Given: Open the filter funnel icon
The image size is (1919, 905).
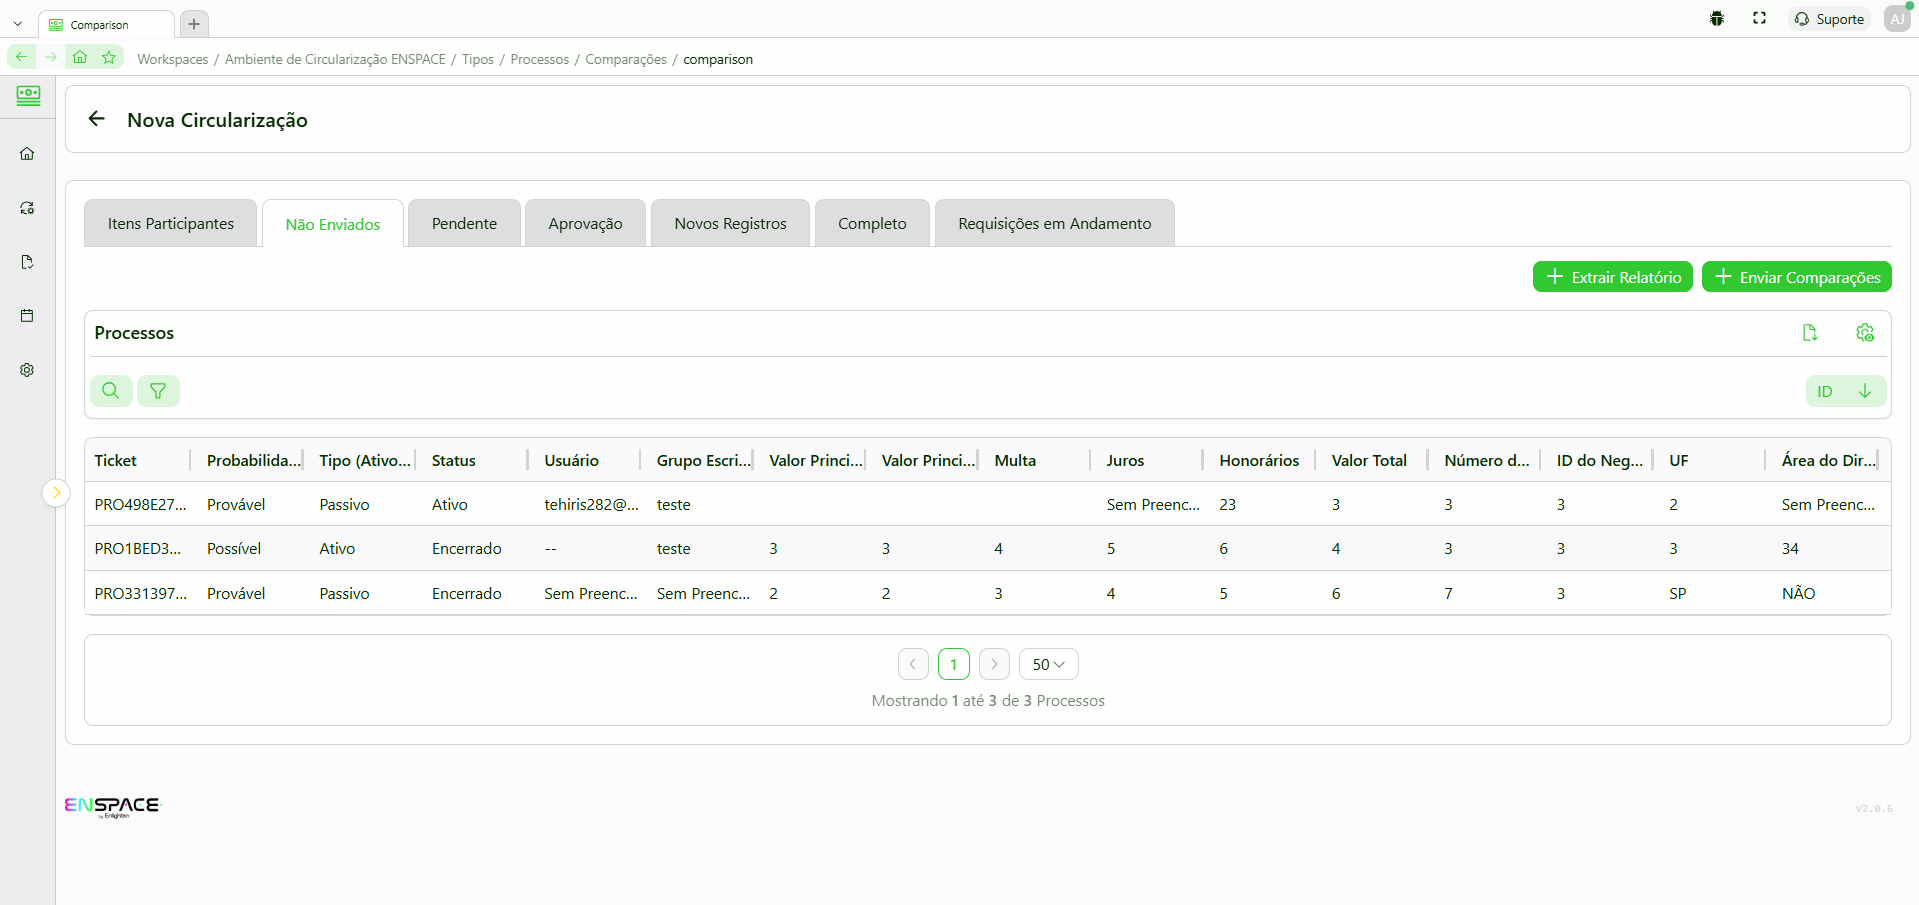Looking at the screenshot, I should coord(158,391).
